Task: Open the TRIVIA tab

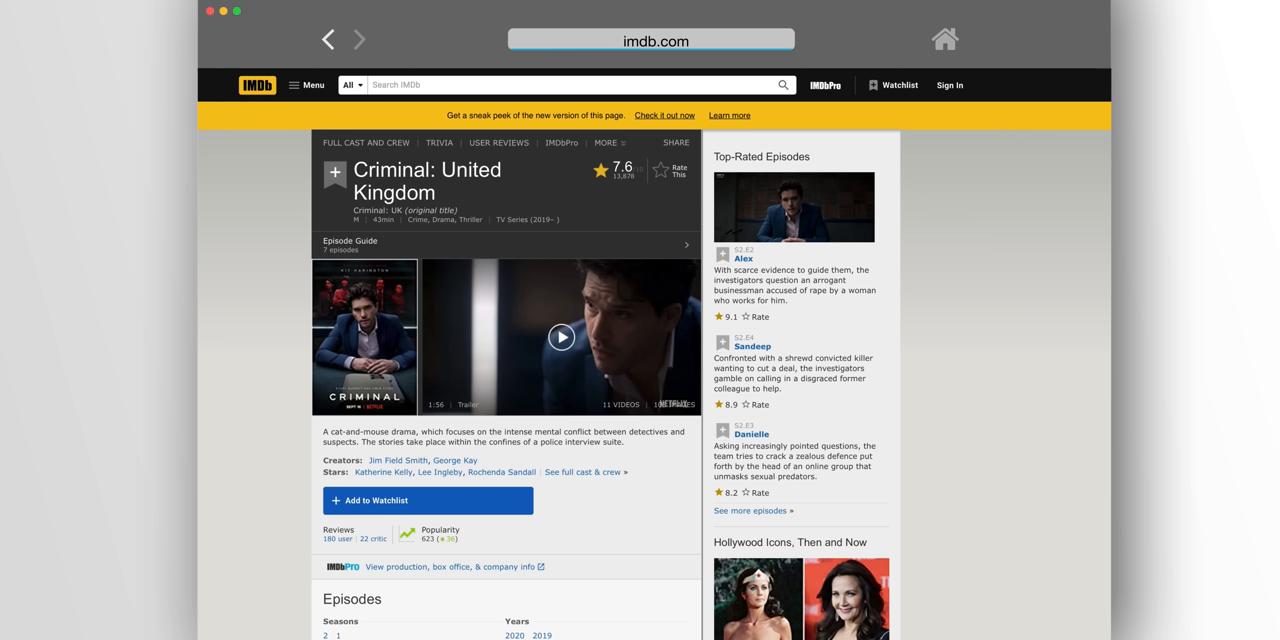Action: click(x=439, y=143)
